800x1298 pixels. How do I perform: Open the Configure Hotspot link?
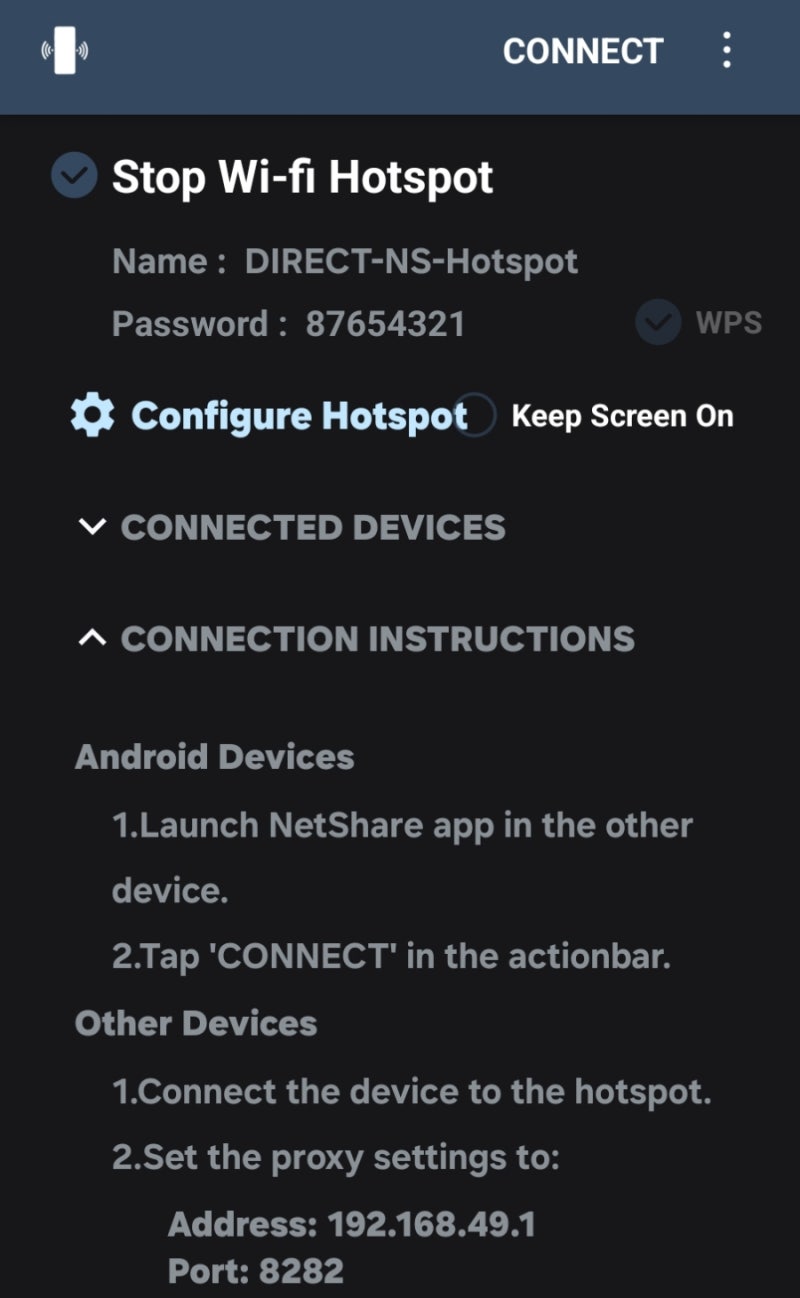(x=299, y=416)
